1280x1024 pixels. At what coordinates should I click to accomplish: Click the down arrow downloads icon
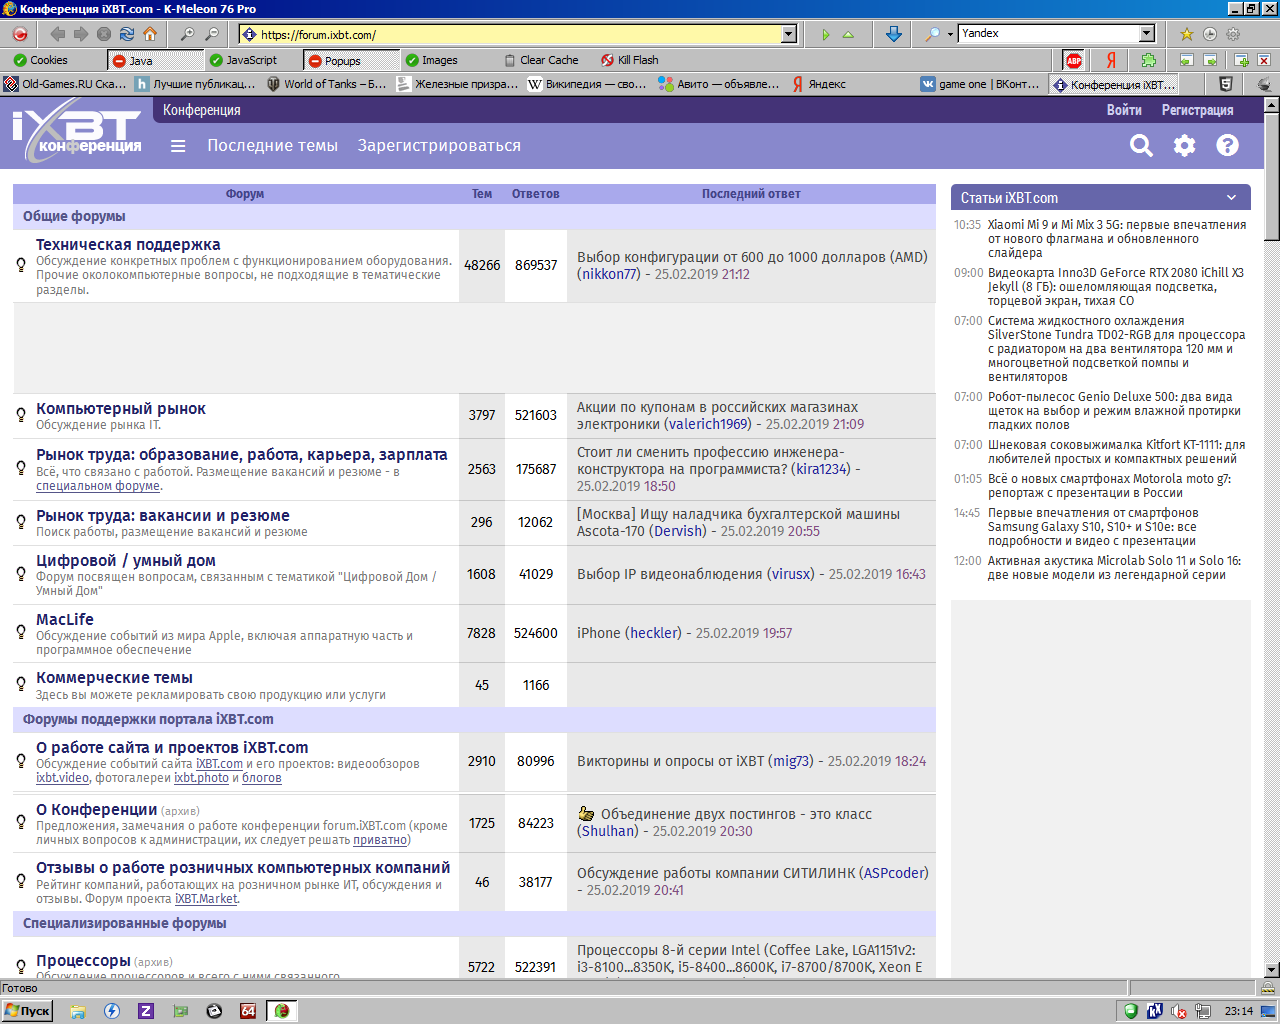pyautogui.click(x=894, y=34)
